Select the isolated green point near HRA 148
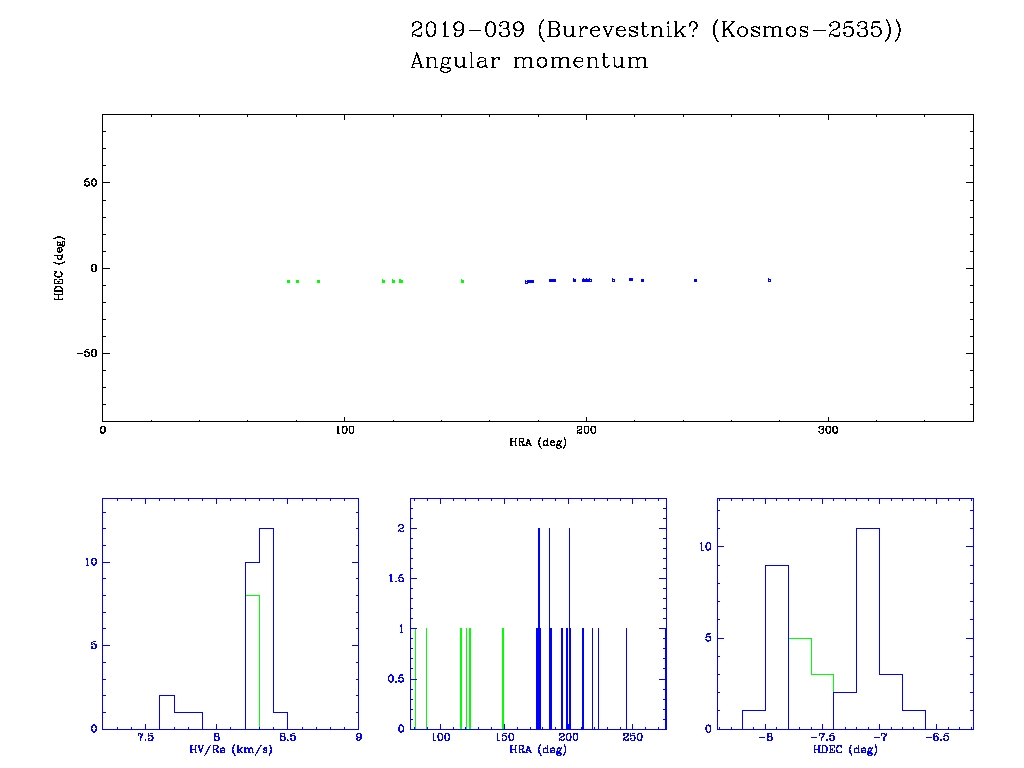Viewport: 1024px width, 768px height. pos(462,281)
